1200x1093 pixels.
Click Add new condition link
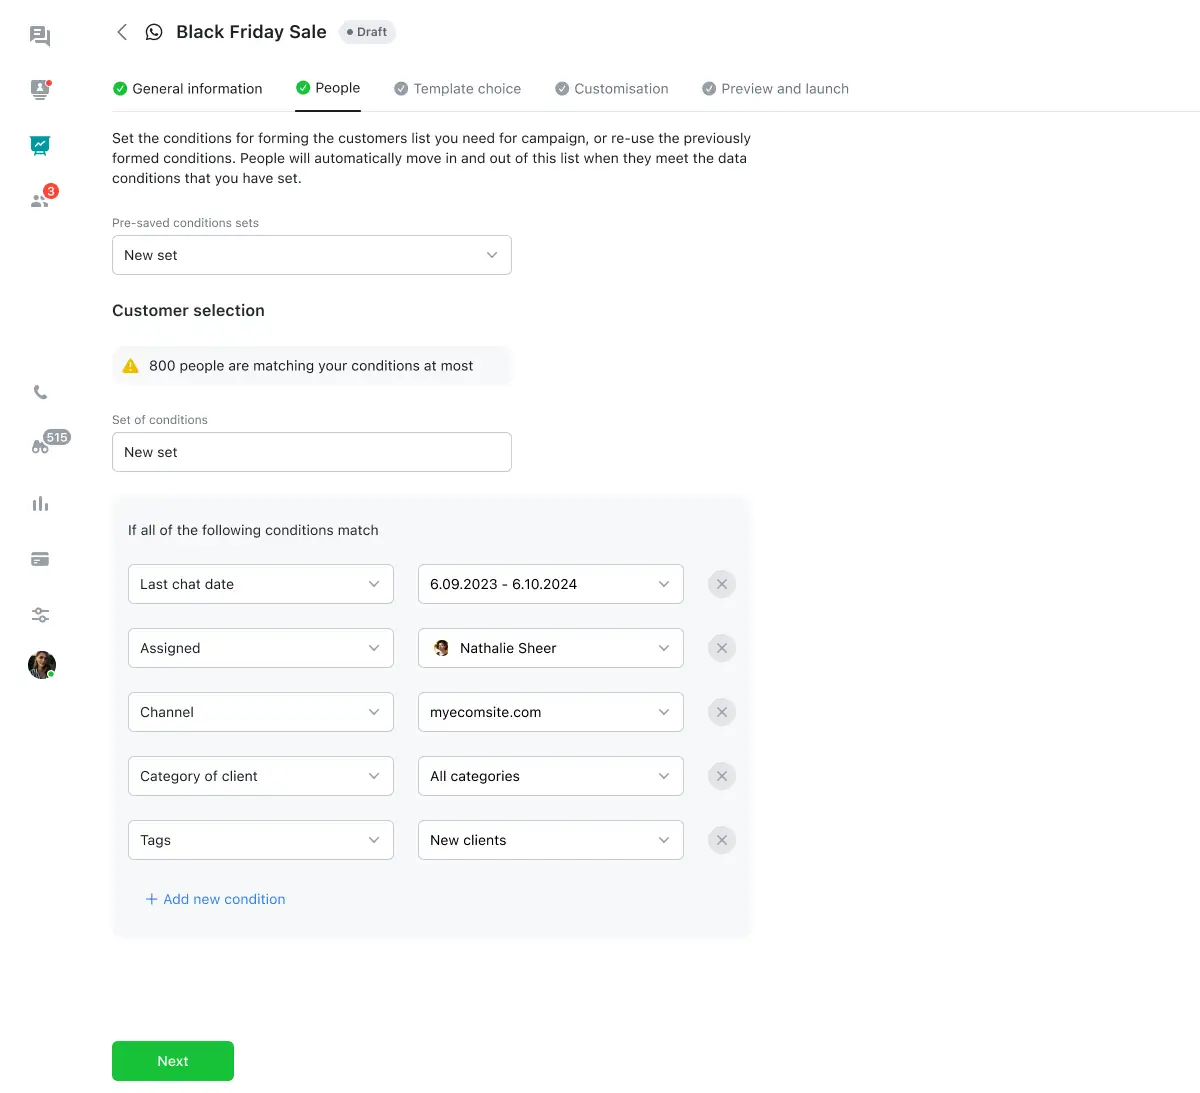216,899
